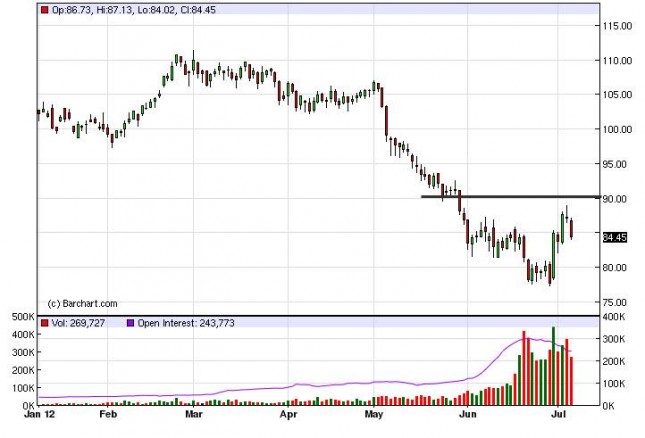Screen dimensions: 645x438
Task: Click the red Vol legend square
Action: pyautogui.click(x=44, y=323)
